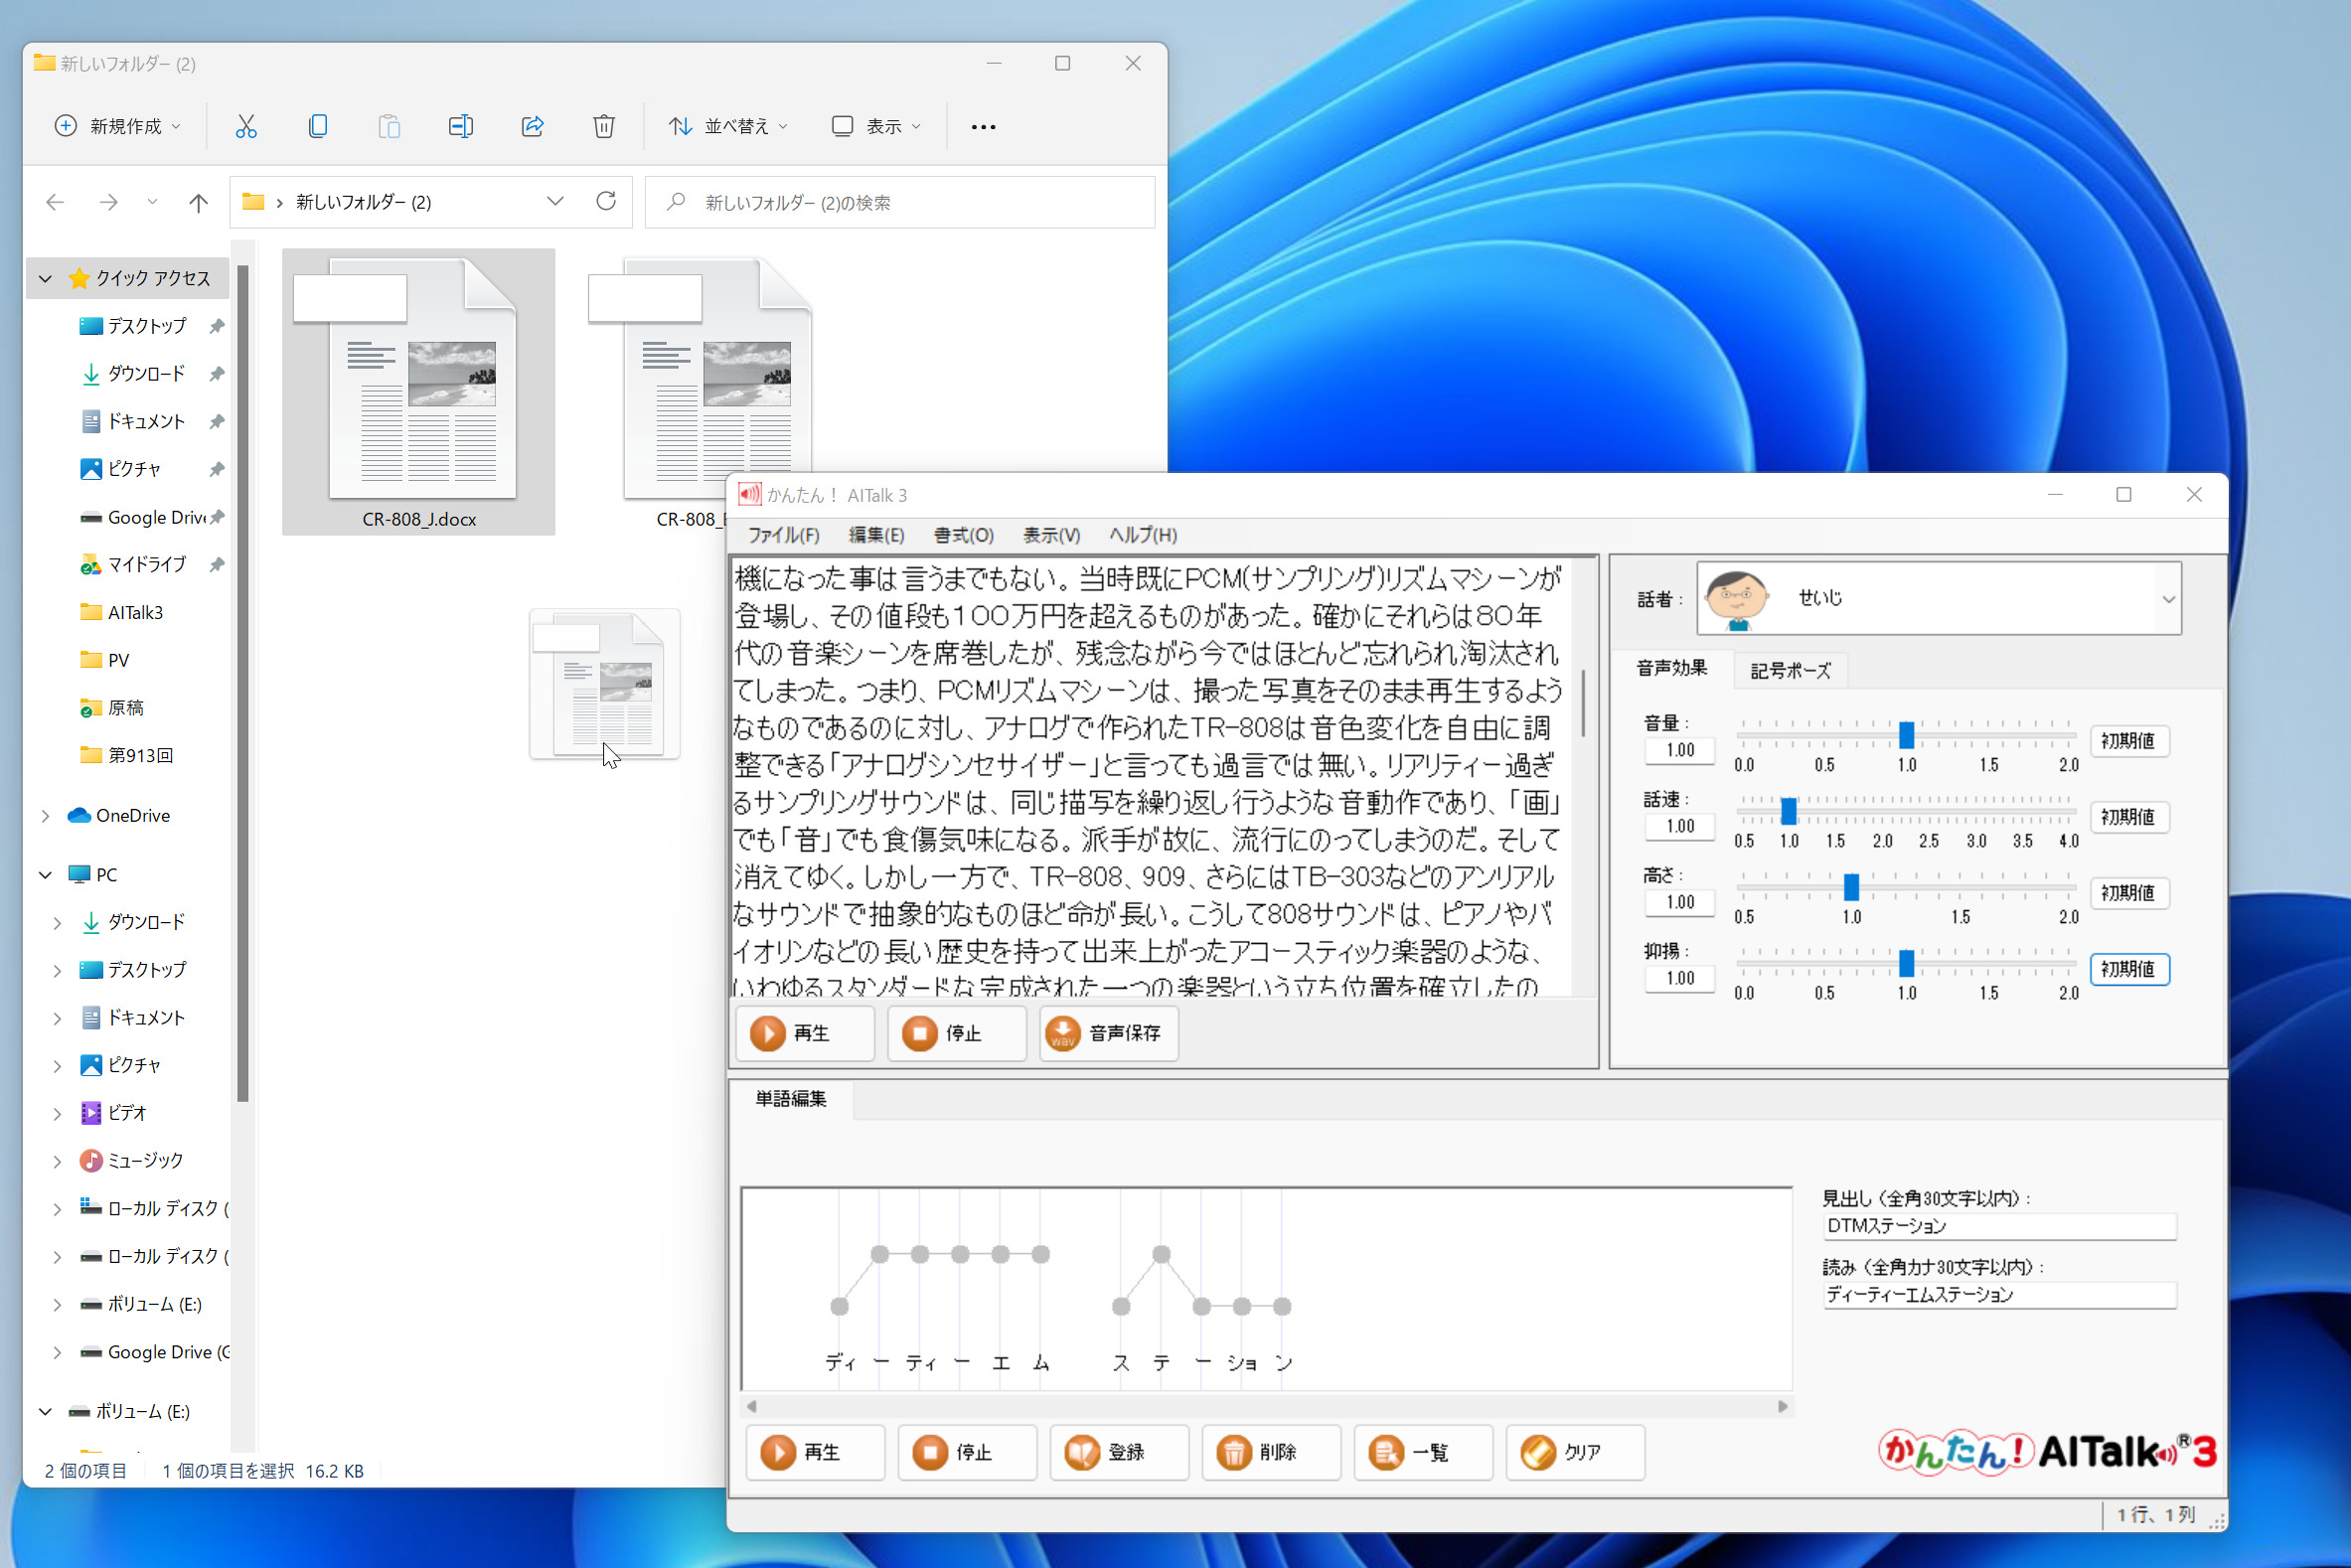
Task: Click the Rename icon in Explorer toolbar
Action: click(x=460, y=126)
